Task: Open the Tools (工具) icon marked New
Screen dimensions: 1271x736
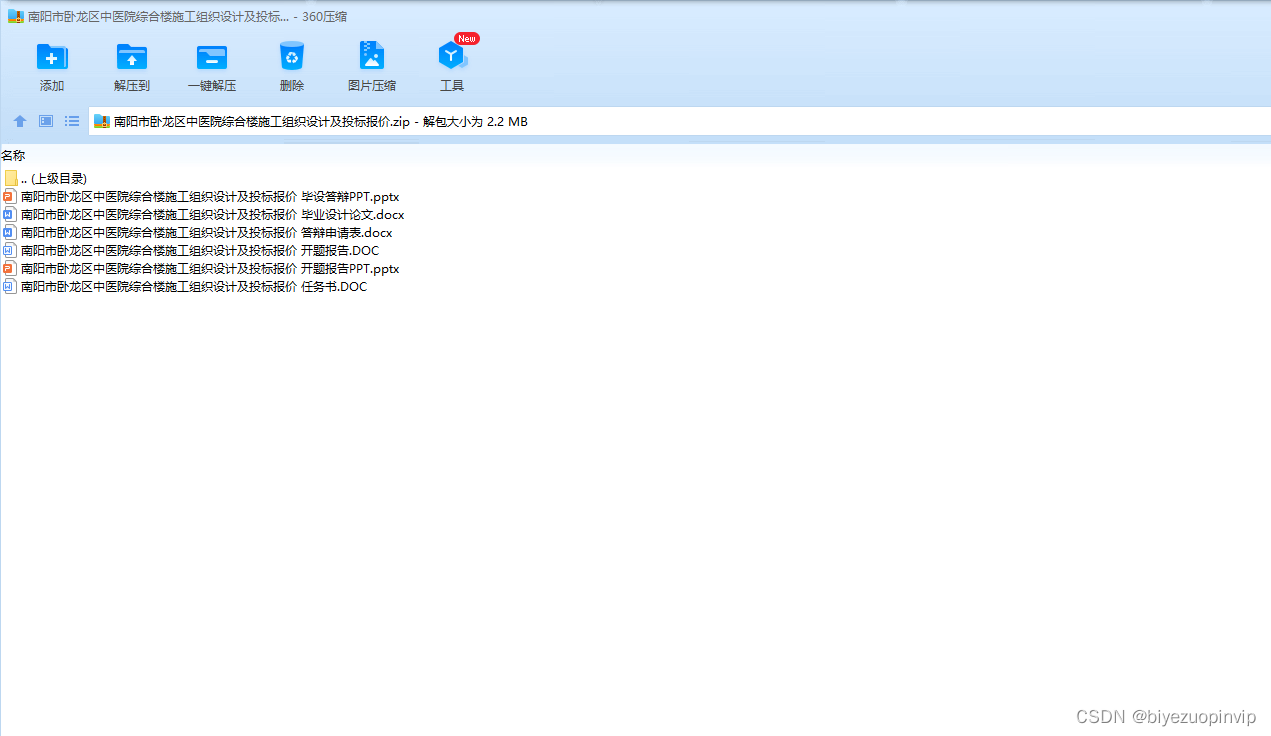Action: pyautogui.click(x=452, y=57)
